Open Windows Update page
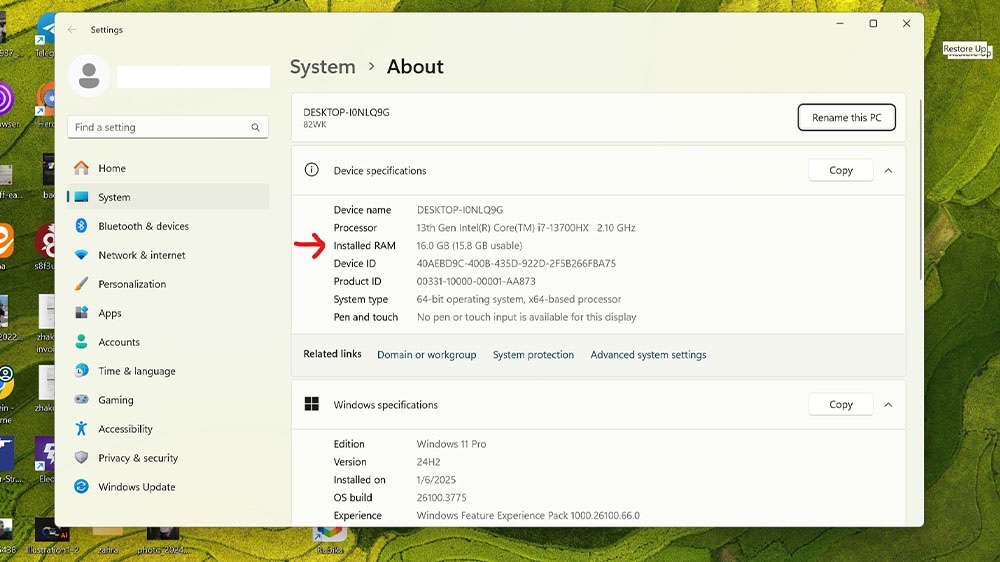This screenshot has height=562, width=1000. pos(168,487)
